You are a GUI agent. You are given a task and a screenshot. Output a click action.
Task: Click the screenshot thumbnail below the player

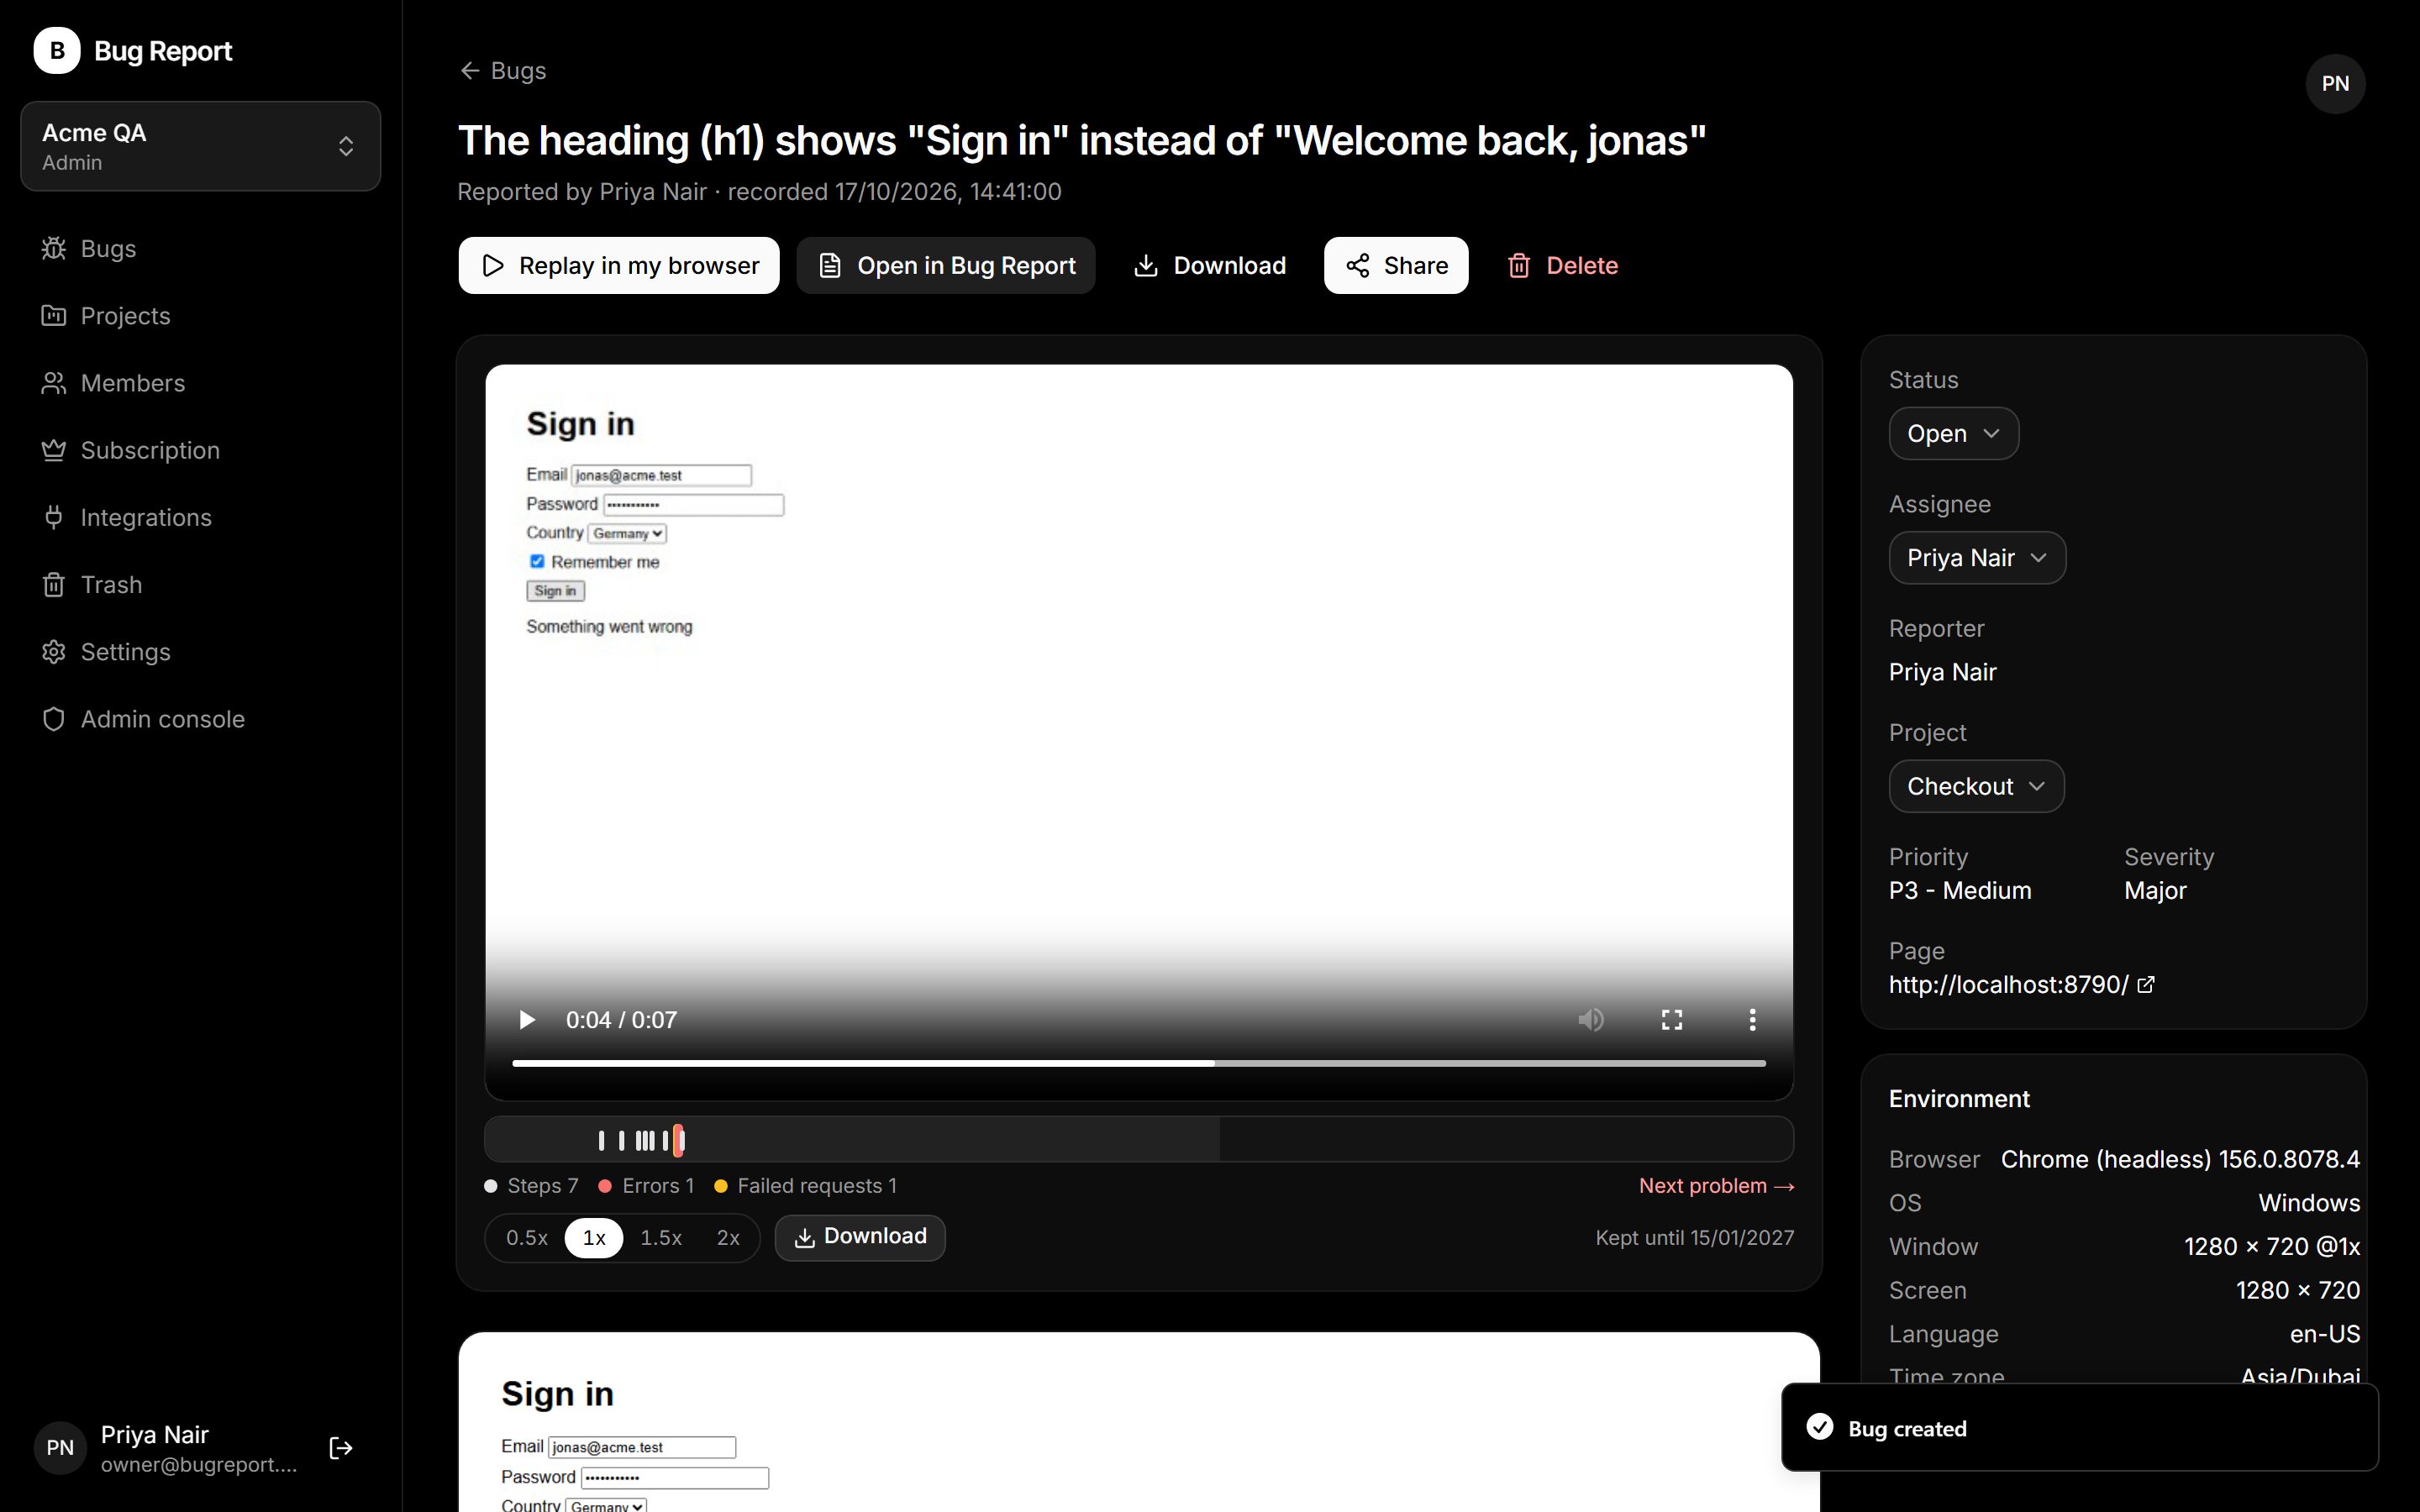click(1139, 1422)
